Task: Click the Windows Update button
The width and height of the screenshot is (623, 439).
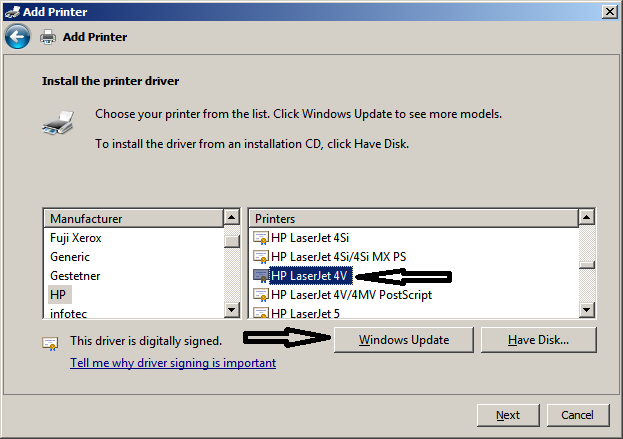Action: (x=404, y=340)
